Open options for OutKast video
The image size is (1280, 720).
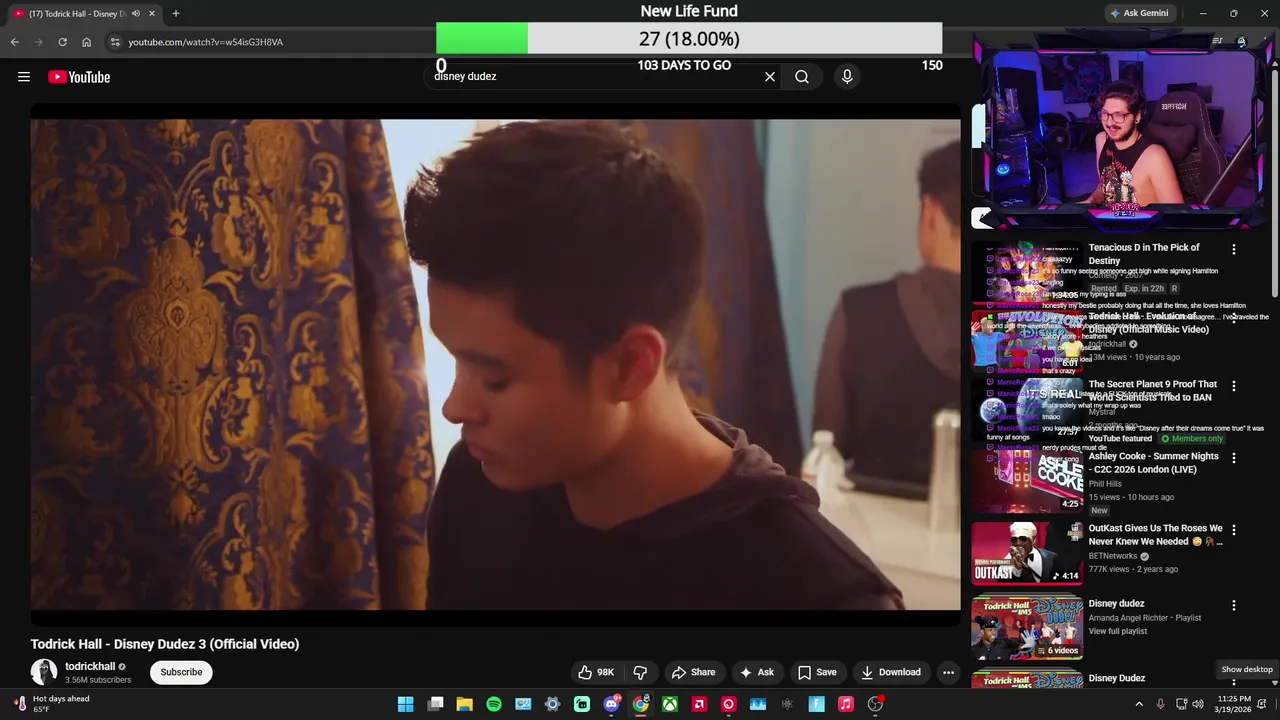click(x=1233, y=530)
